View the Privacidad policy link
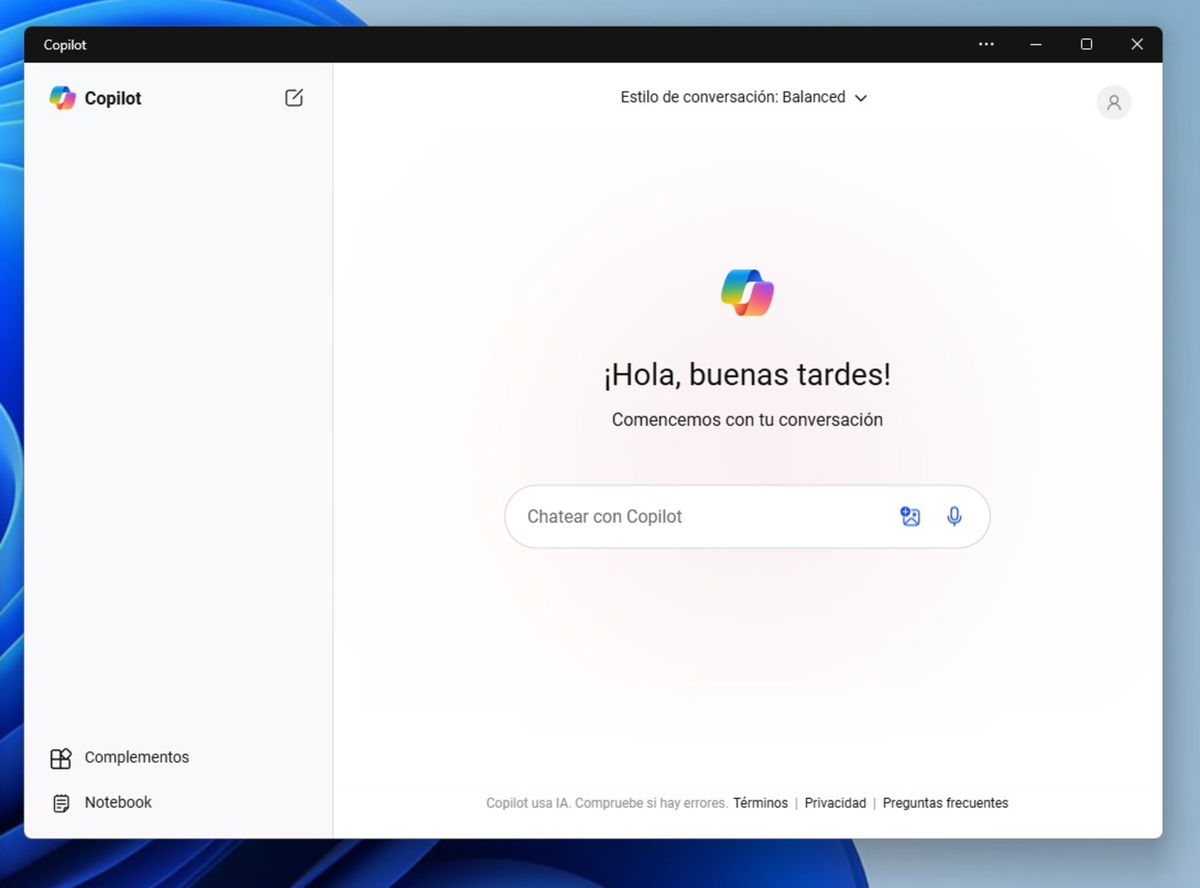 [x=835, y=803]
